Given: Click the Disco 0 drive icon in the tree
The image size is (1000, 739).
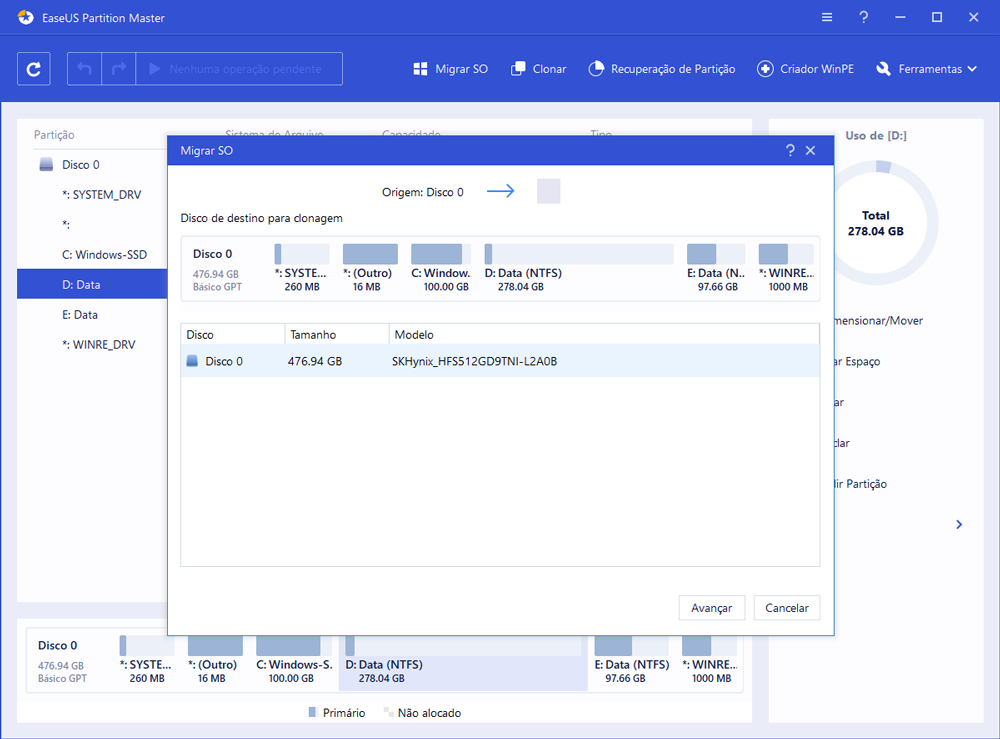Looking at the screenshot, I should (x=46, y=165).
